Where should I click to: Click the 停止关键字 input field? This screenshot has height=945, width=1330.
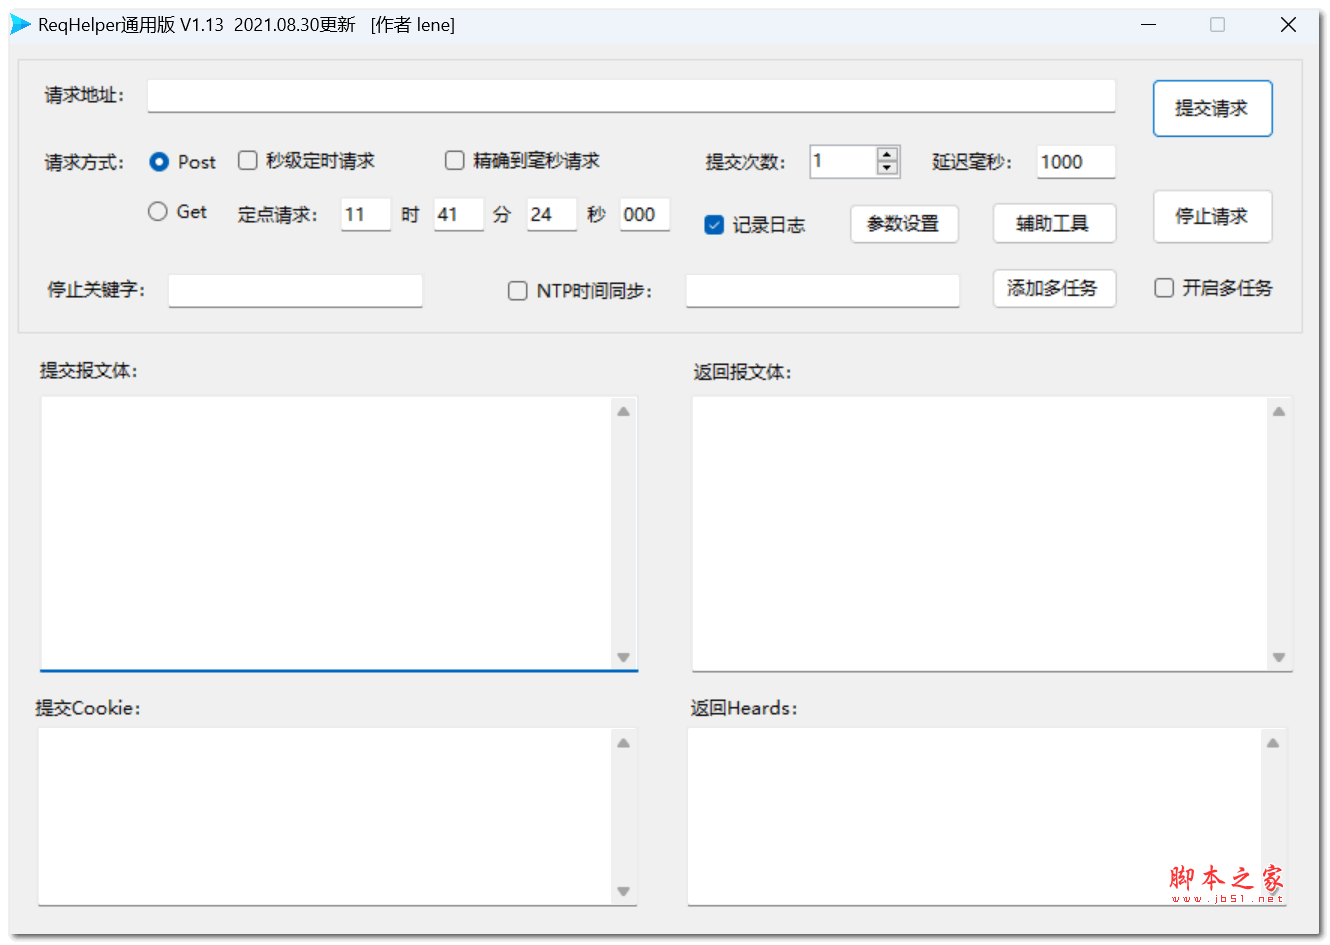295,290
